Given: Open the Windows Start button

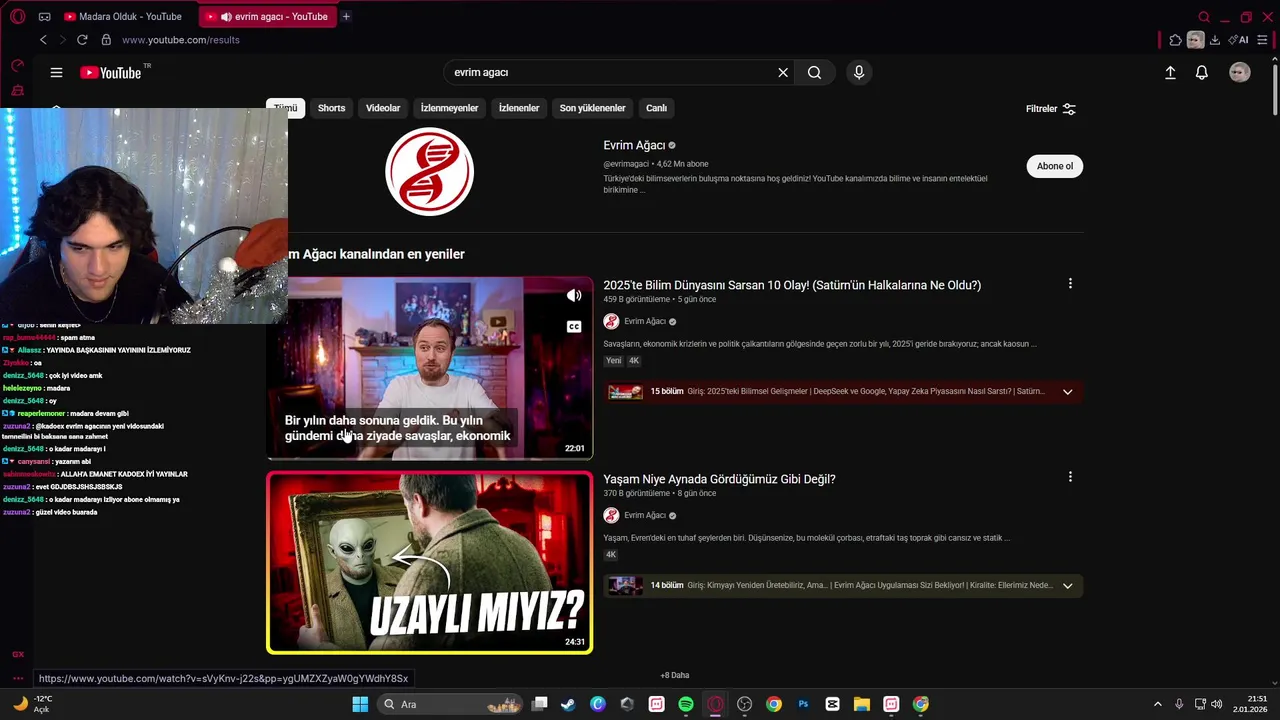Looking at the screenshot, I should click(360, 704).
